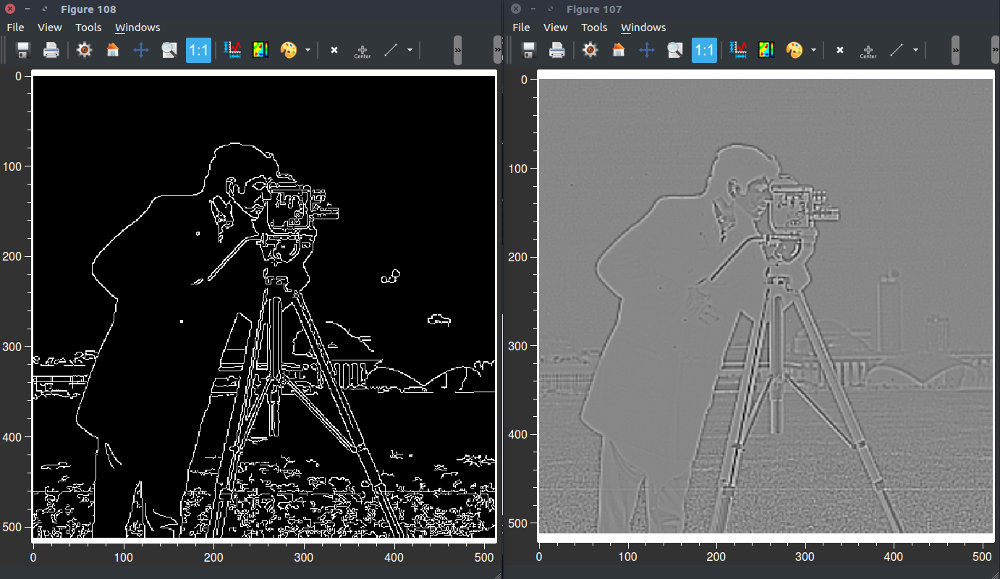
Task: Open gear settings in Figure 108 toolbar
Action: pos(84,50)
